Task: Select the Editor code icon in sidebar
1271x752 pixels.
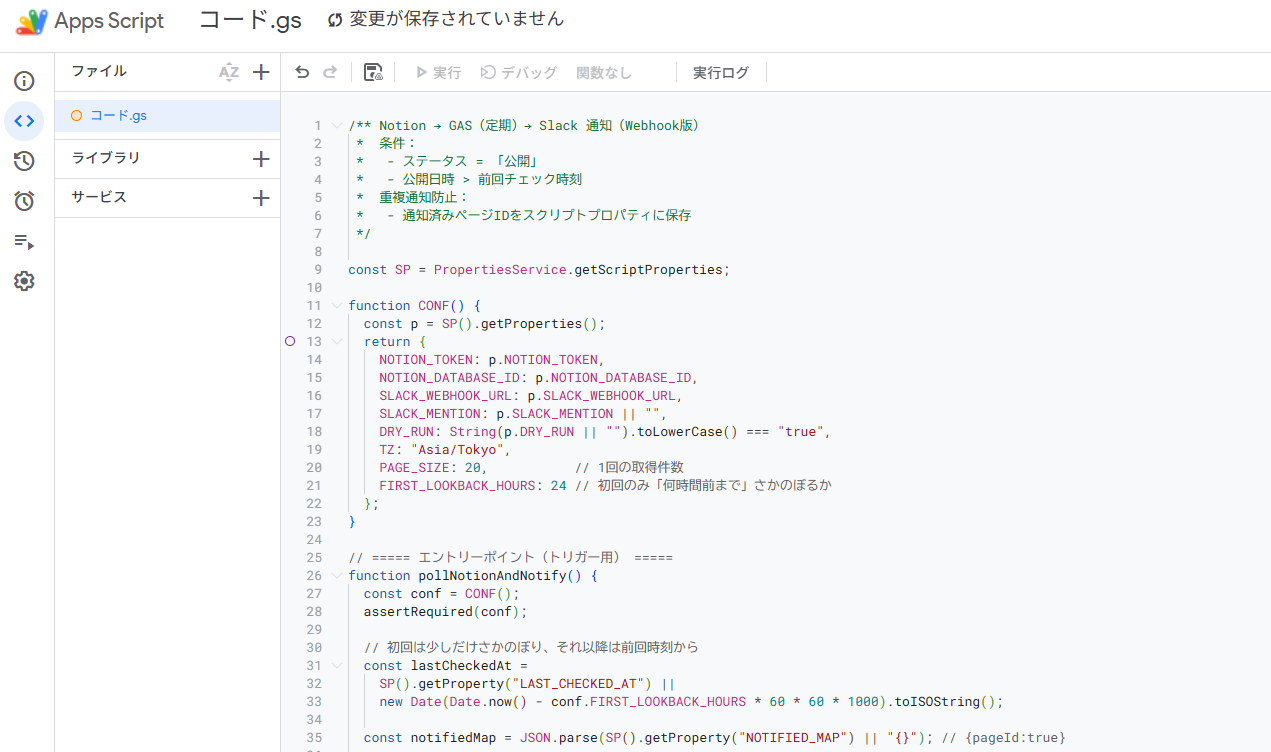Action: tap(24, 121)
